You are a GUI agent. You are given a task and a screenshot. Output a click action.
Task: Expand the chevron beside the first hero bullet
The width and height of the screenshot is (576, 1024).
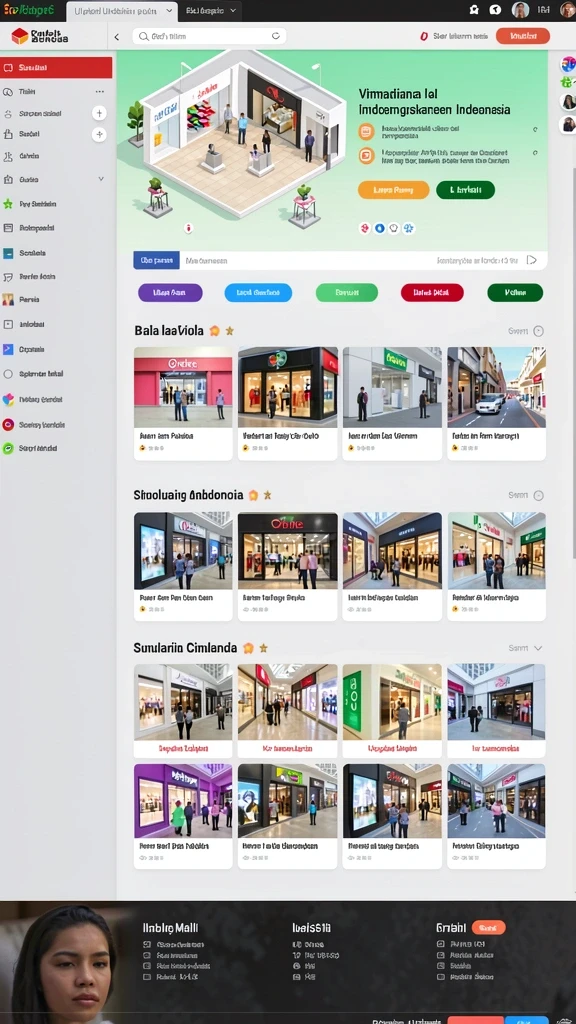point(535,129)
